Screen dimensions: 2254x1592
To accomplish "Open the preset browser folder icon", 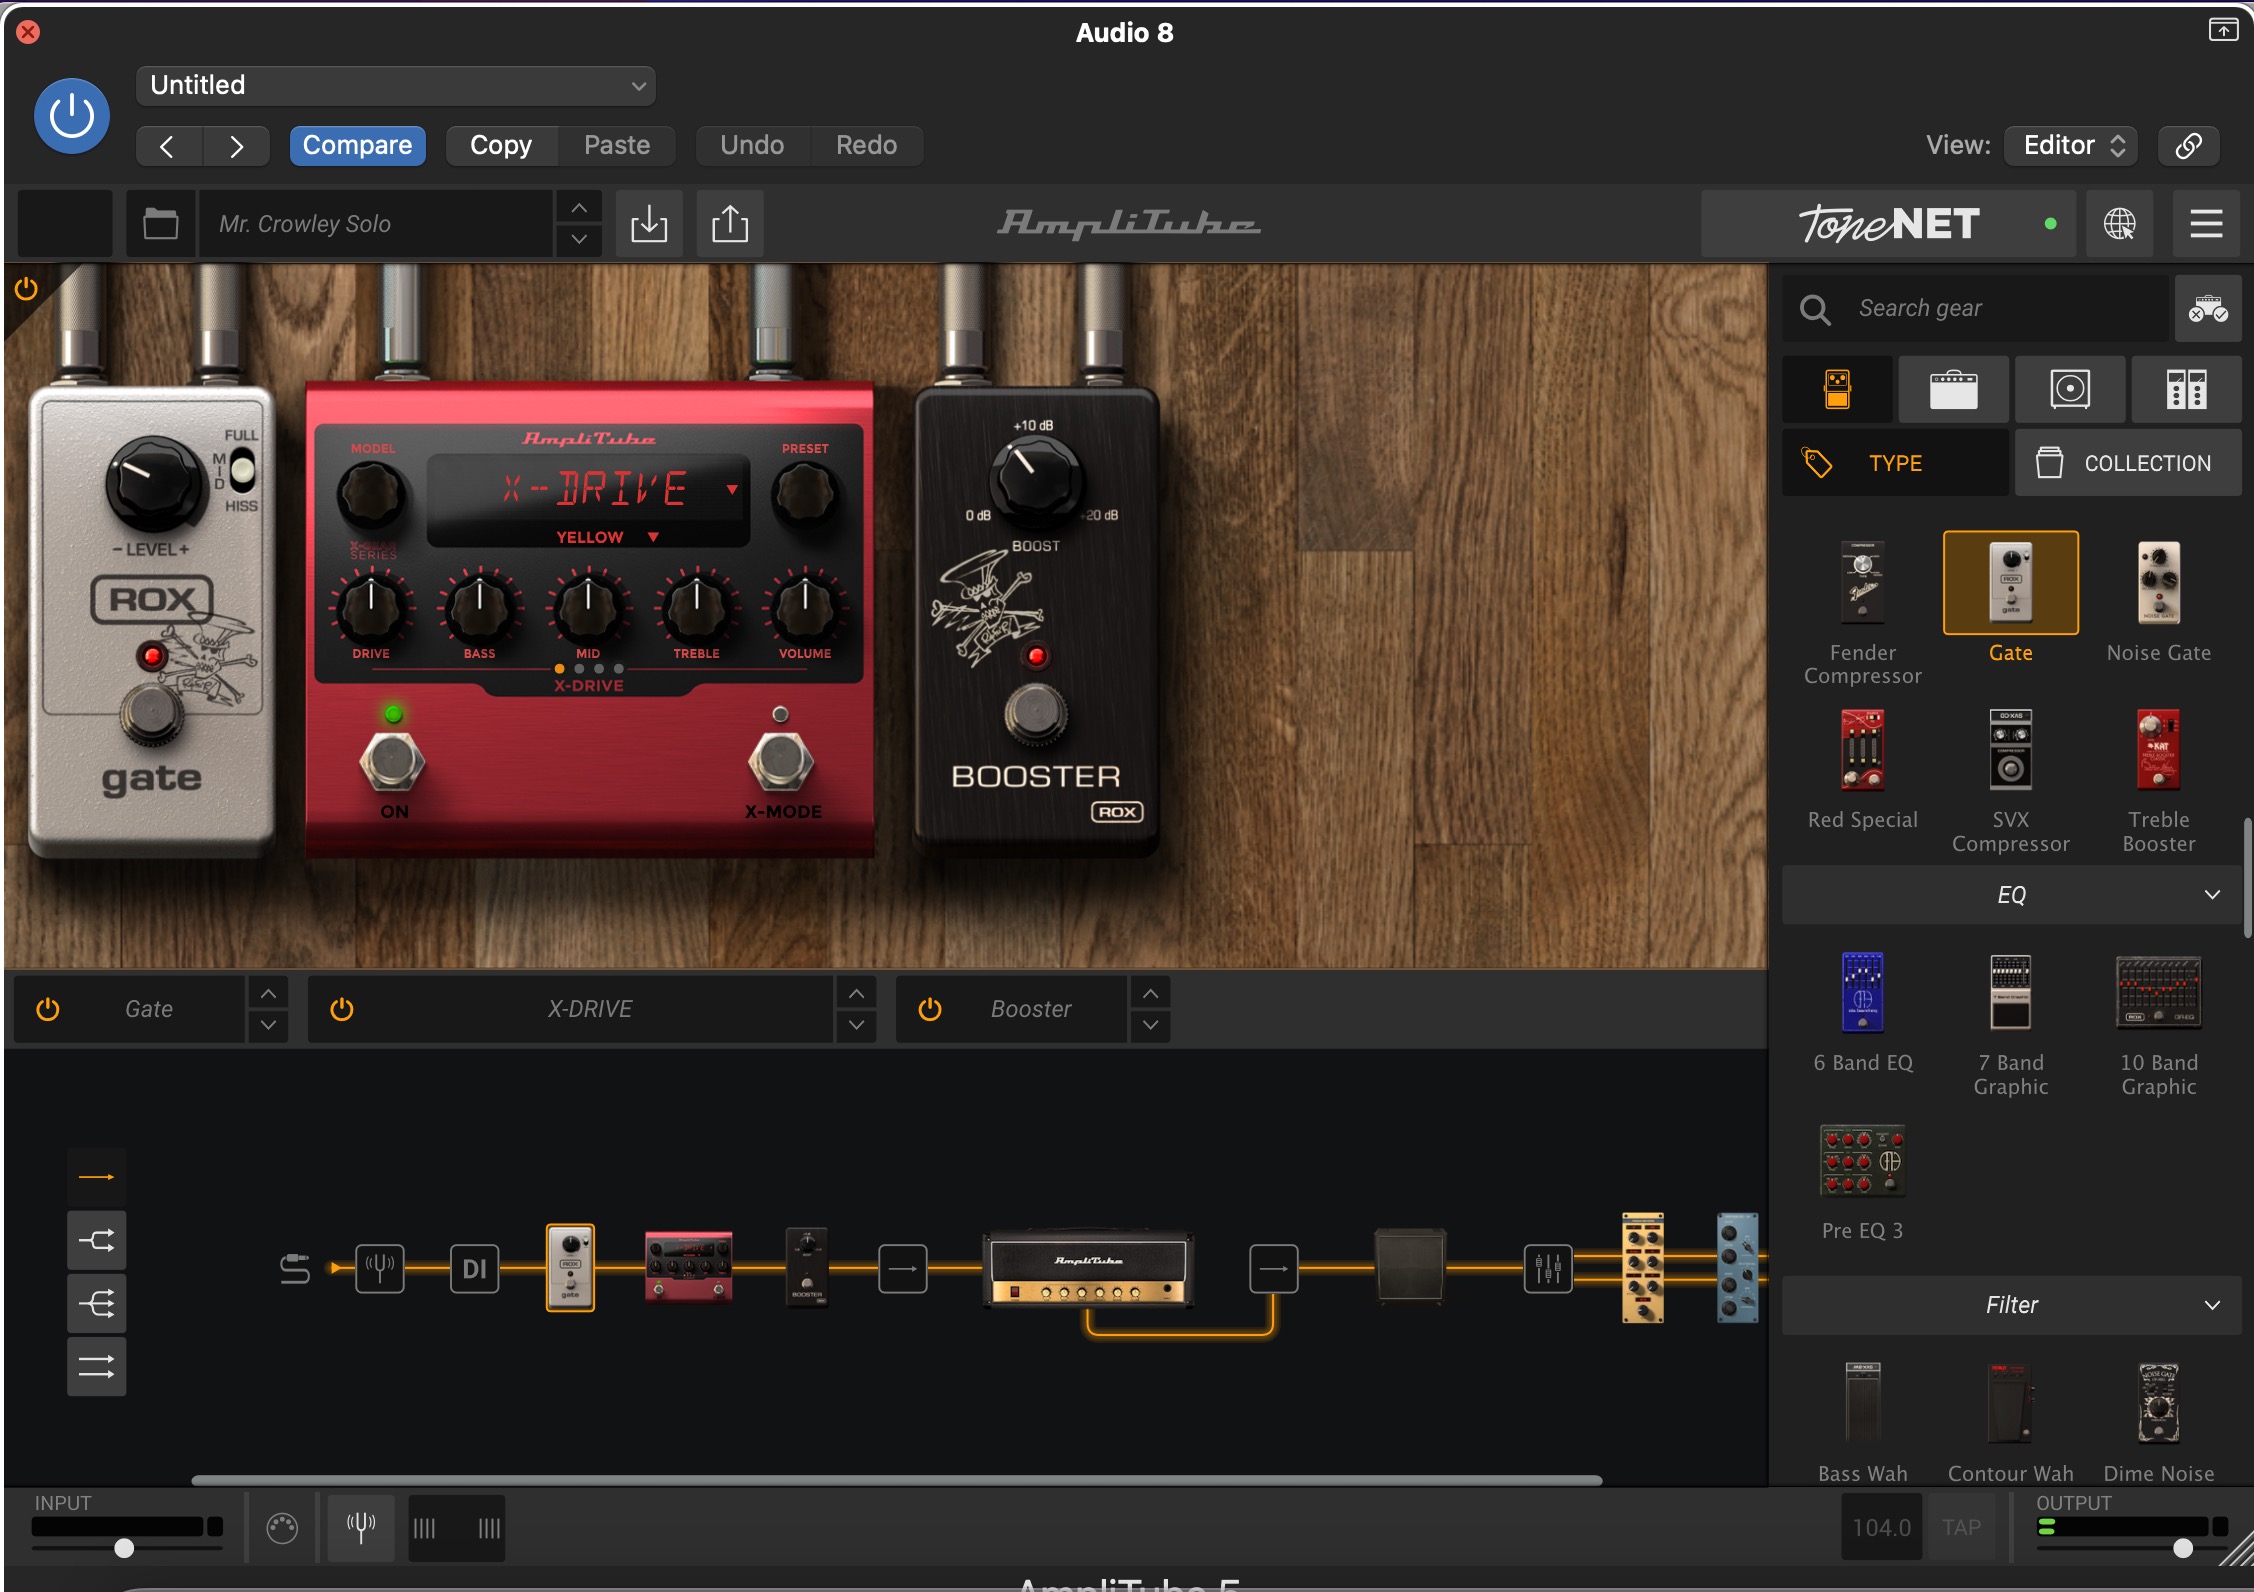I will [160, 224].
